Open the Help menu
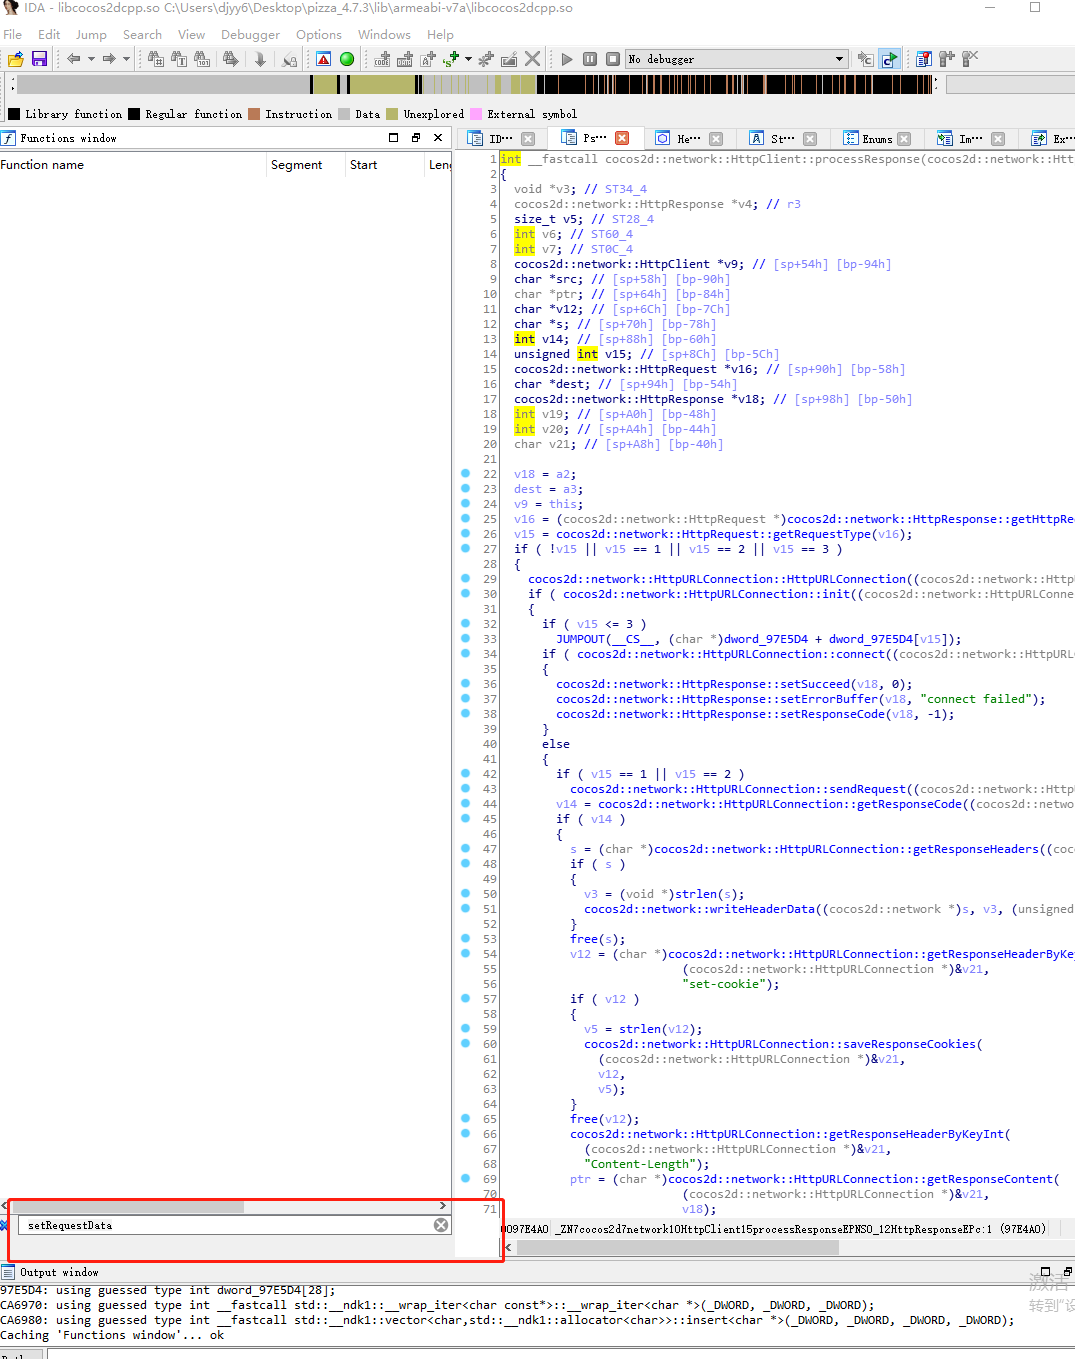This screenshot has width=1075, height=1359. click(440, 34)
